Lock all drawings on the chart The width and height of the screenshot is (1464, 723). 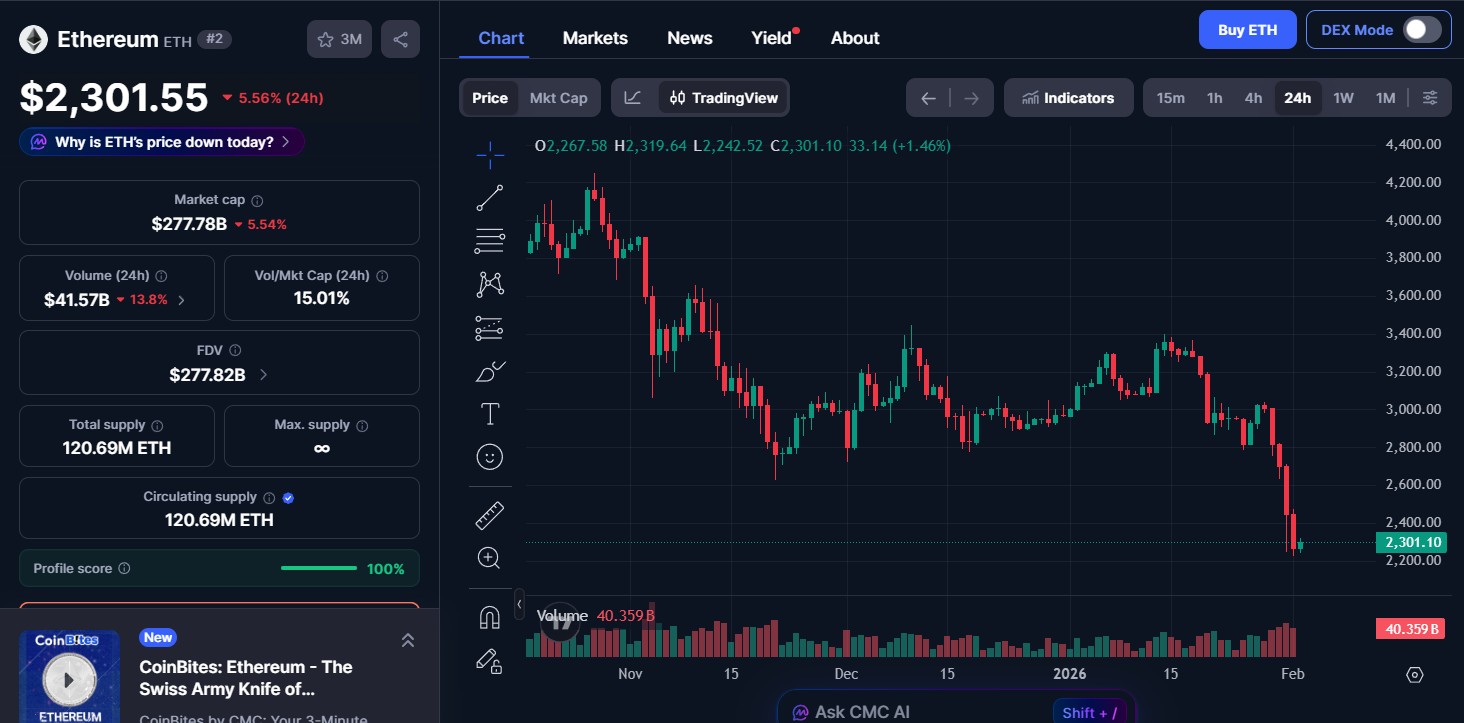click(x=489, y=661)
